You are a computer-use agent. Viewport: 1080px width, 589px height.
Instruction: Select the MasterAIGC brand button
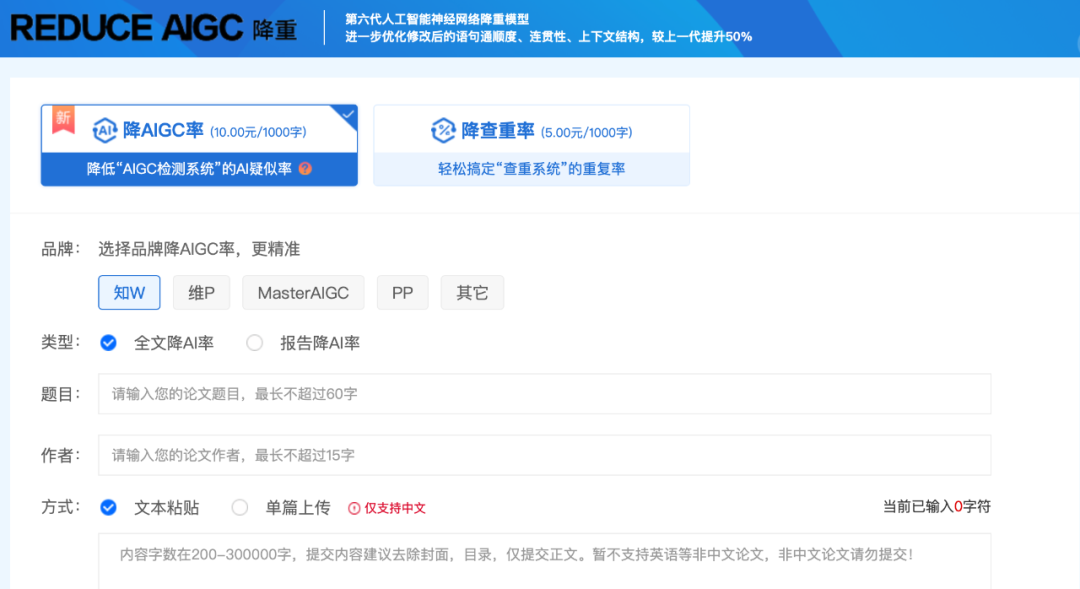point(303,292)
